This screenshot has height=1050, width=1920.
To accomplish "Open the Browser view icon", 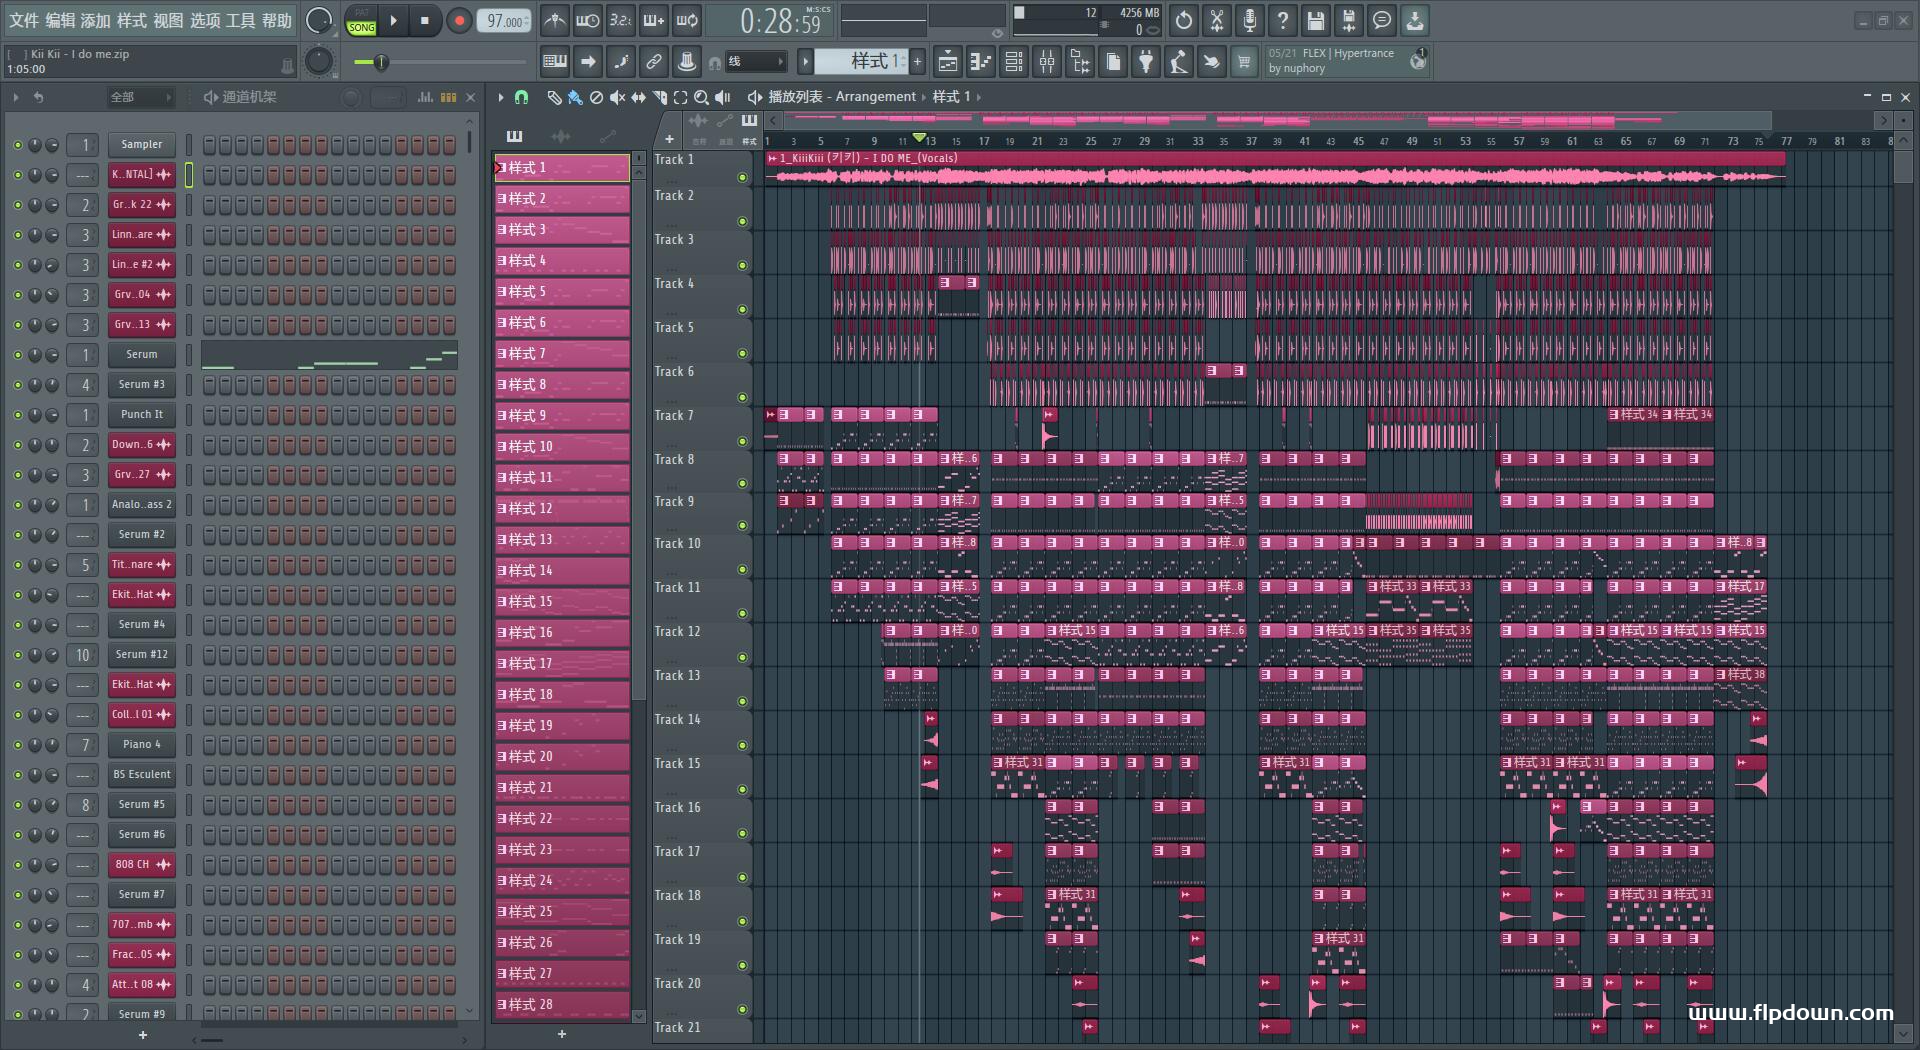I will click(1080, 62).
